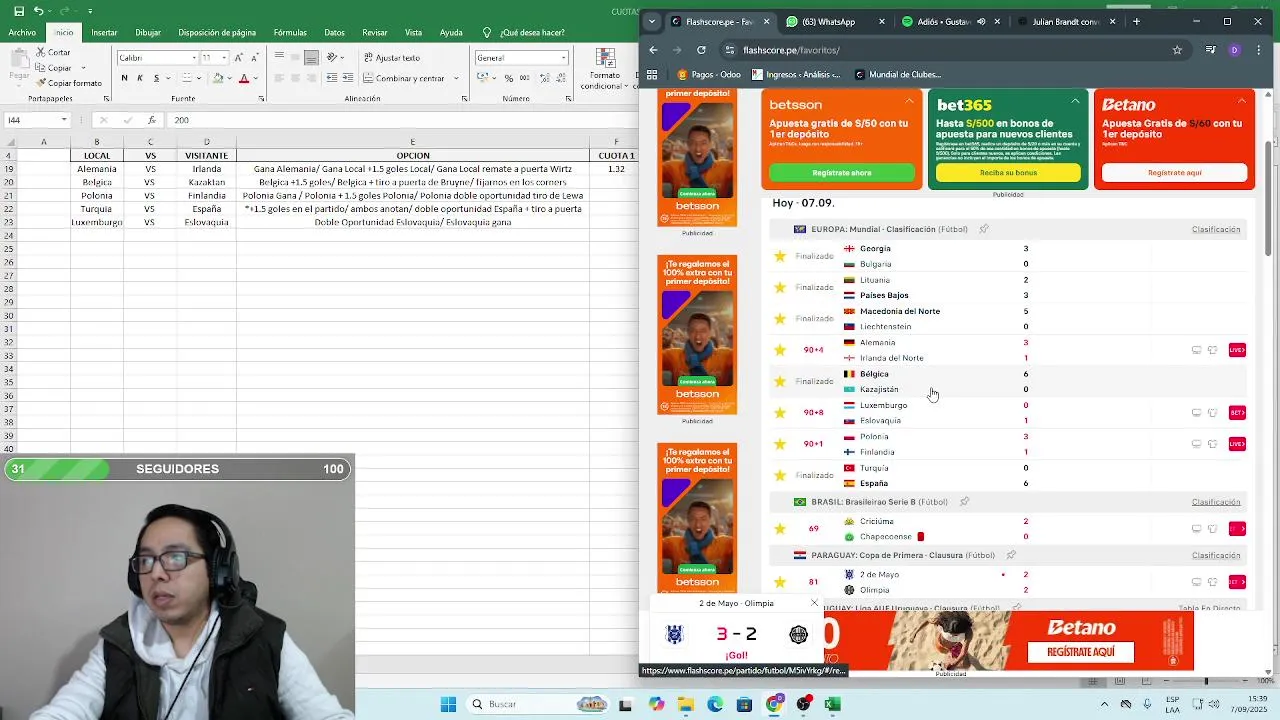Adjust the Excel zoom slider
Image resolution: width=1280 pixels, height=720 pixels.
tap(1205, 681)
